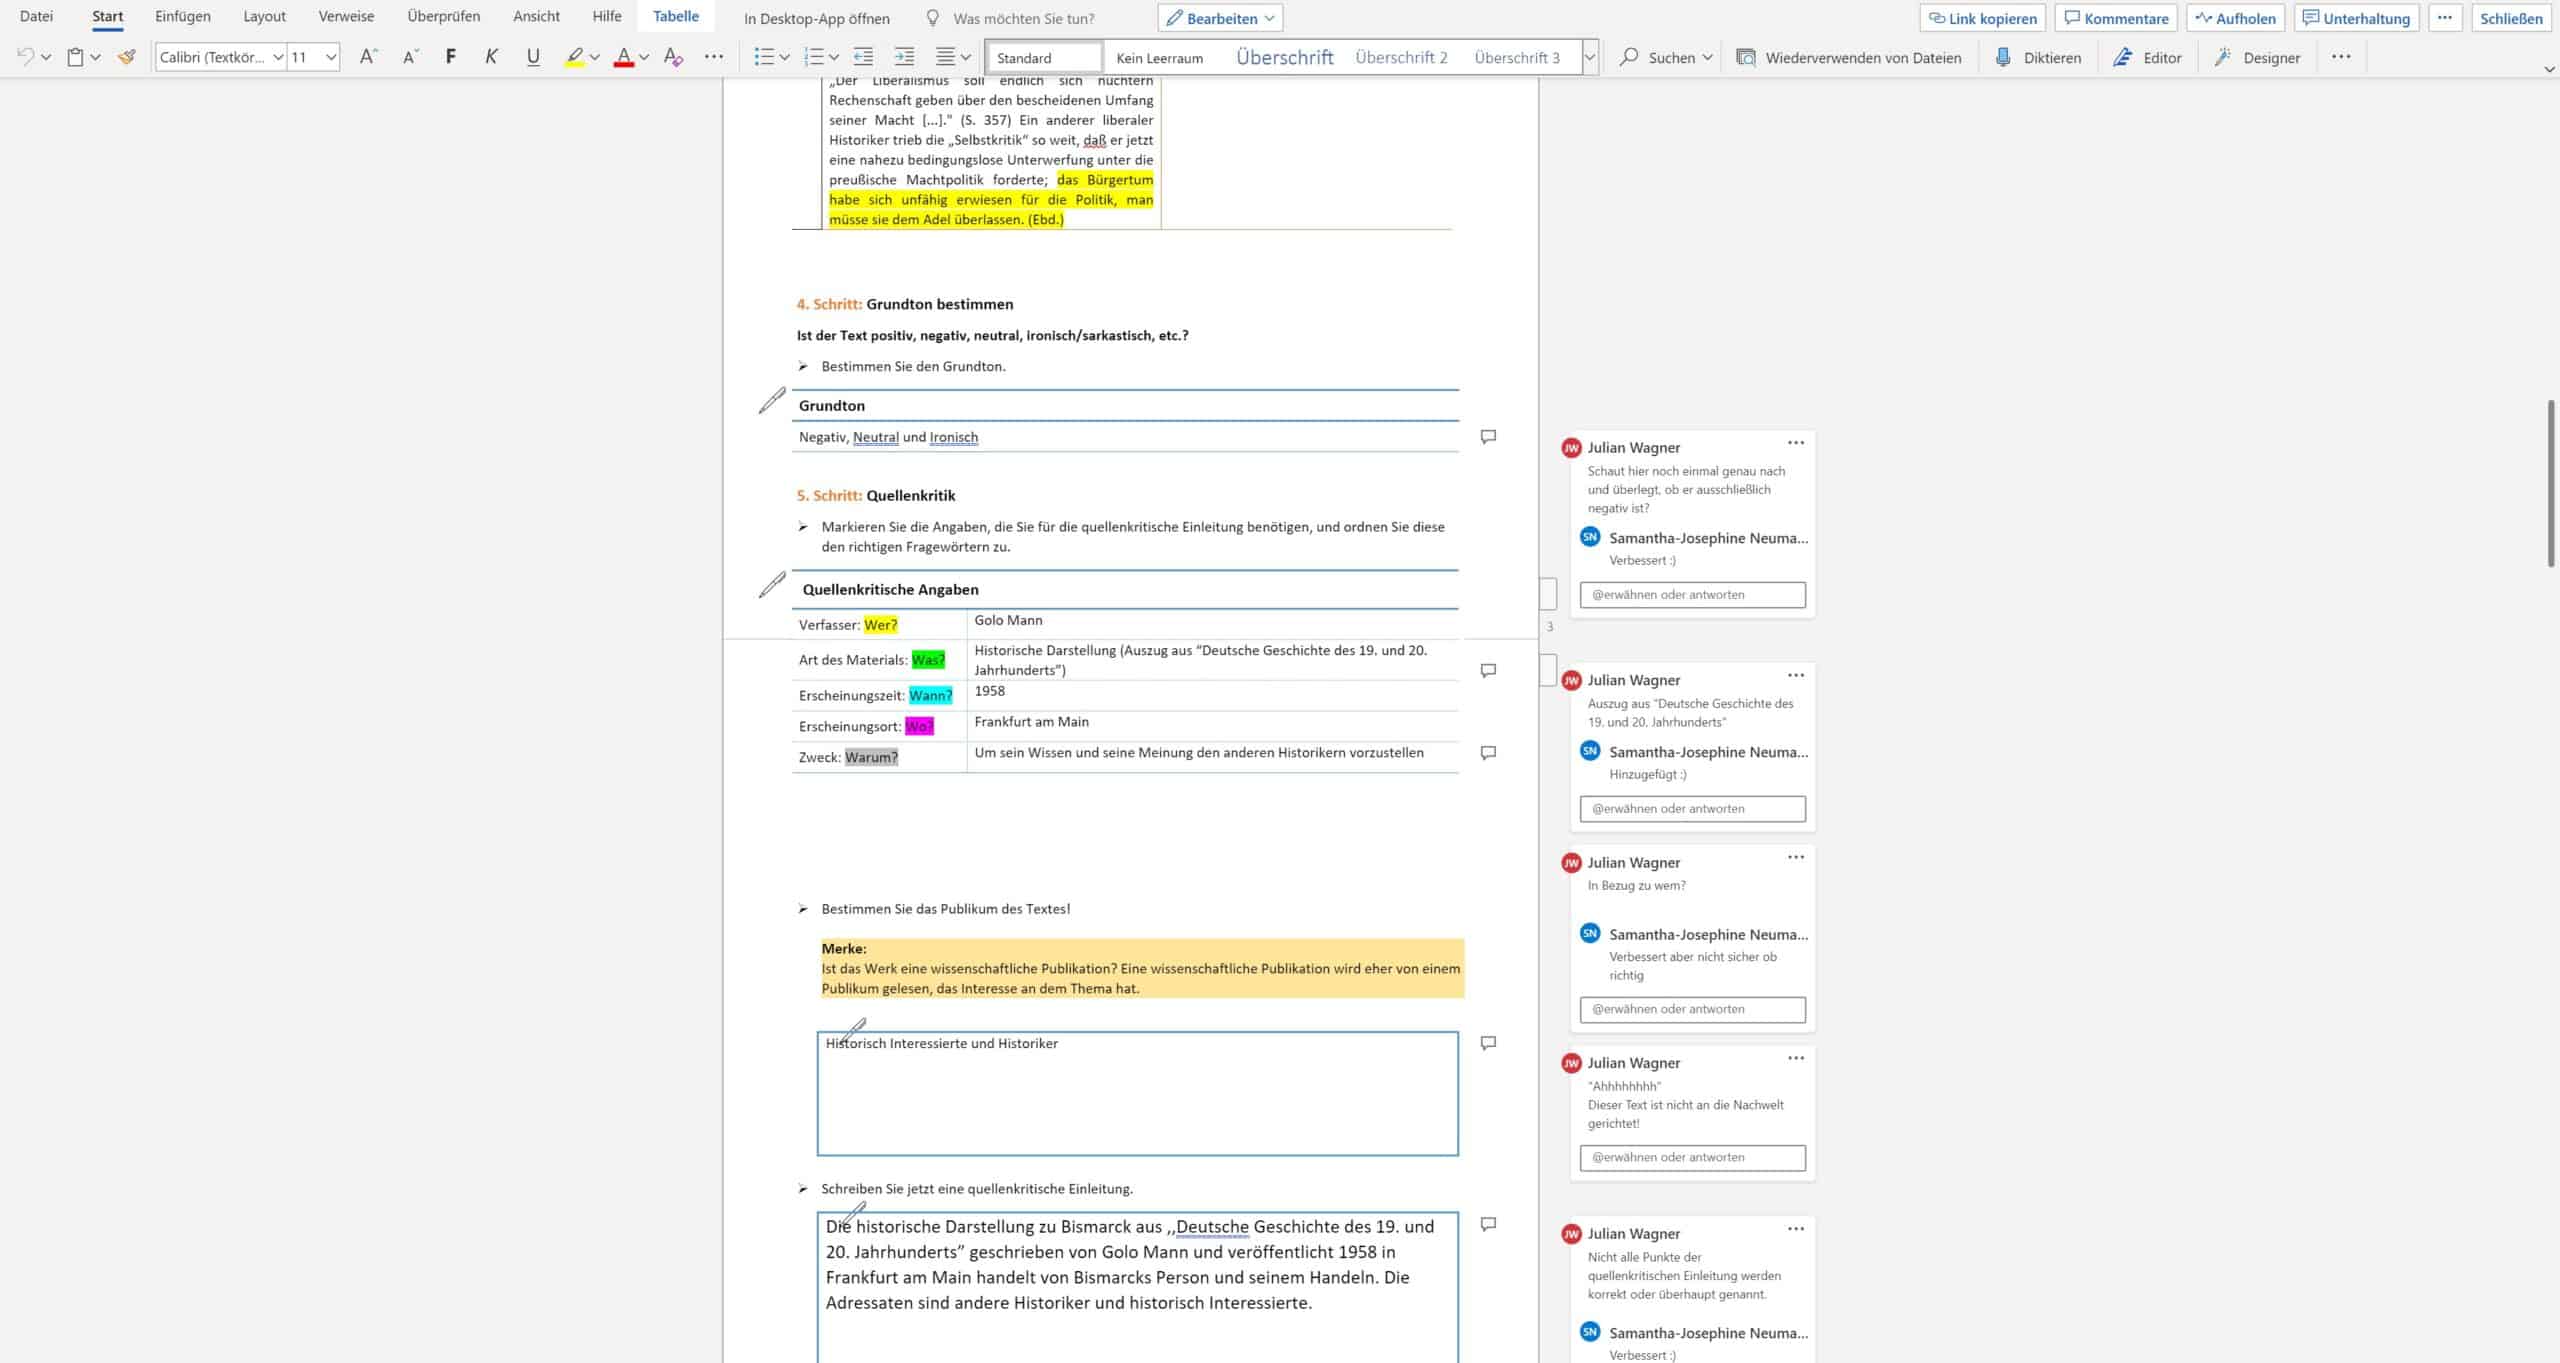Open undo dropdown arrow
The image size is (2560, 1363).
click(46, 57)
